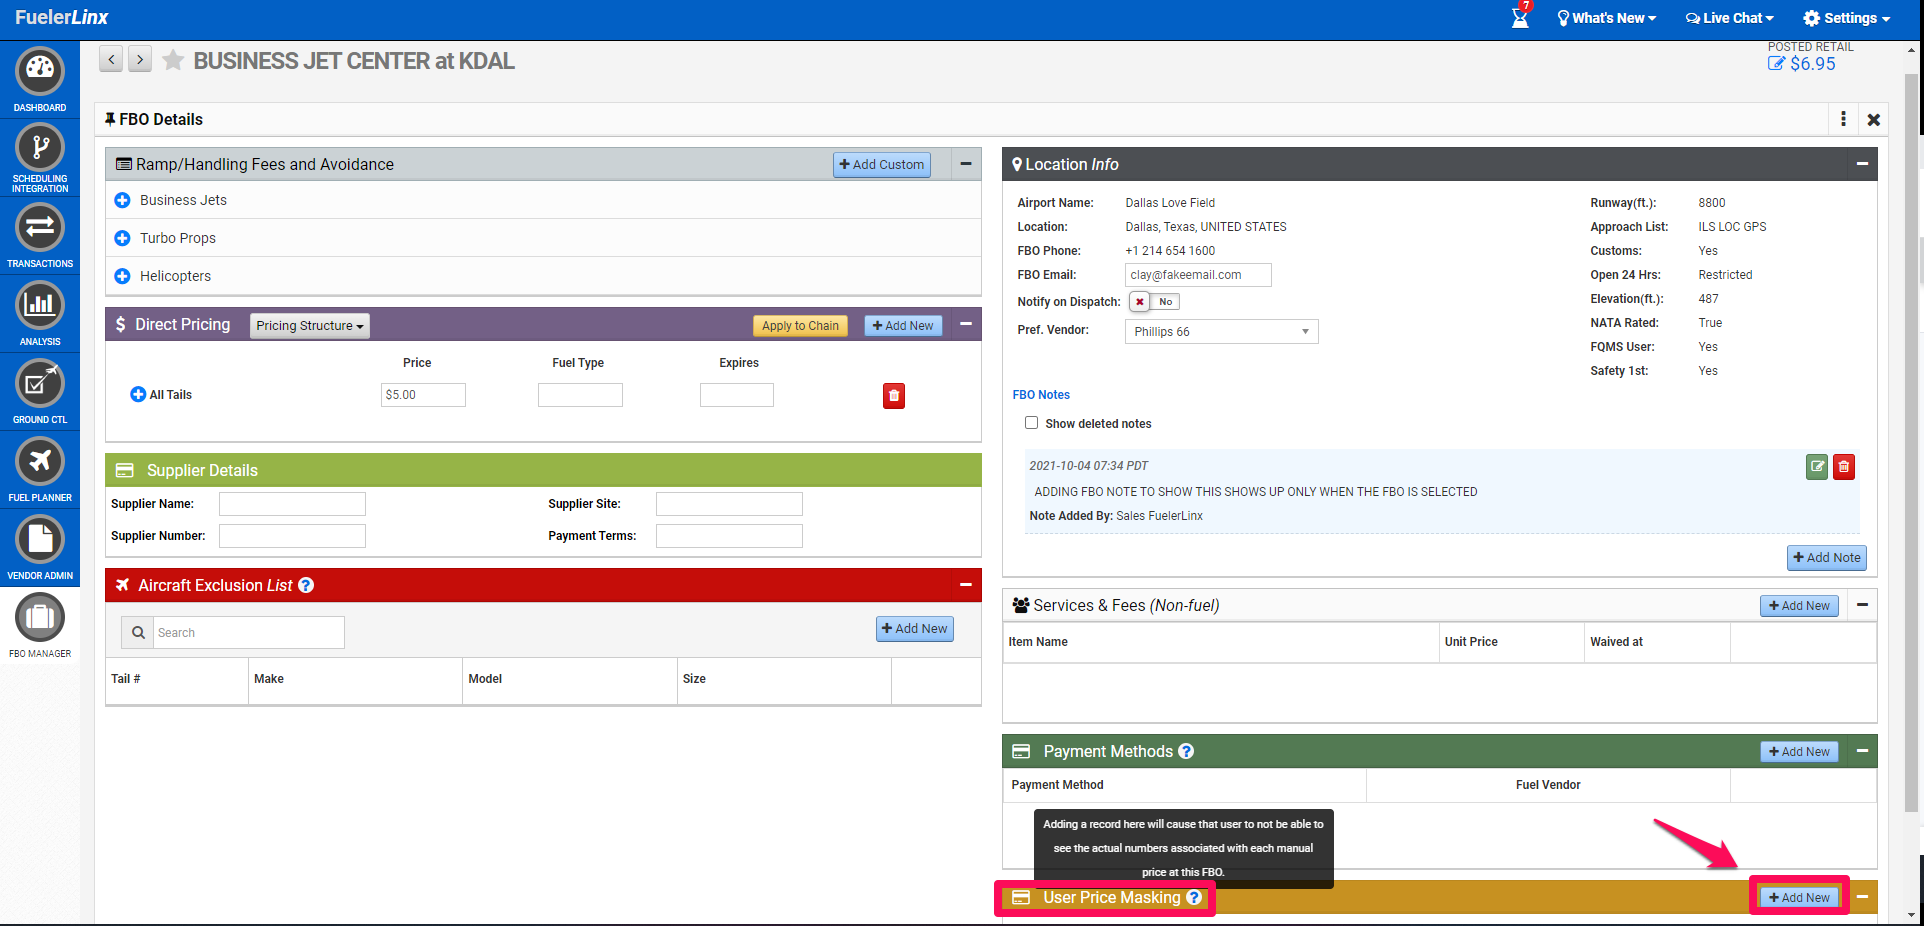This screenshot has width=1924, height=926.
Task: Collapse the Direct Pricing section
Action: pos(966,324)
